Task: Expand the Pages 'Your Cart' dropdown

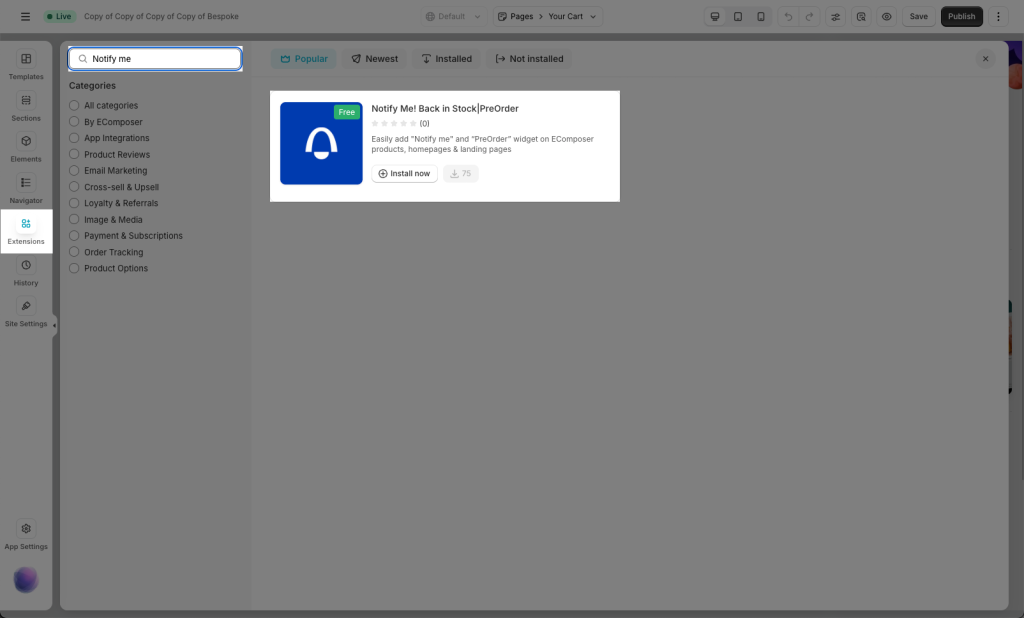Action: (x=547, y=17)
